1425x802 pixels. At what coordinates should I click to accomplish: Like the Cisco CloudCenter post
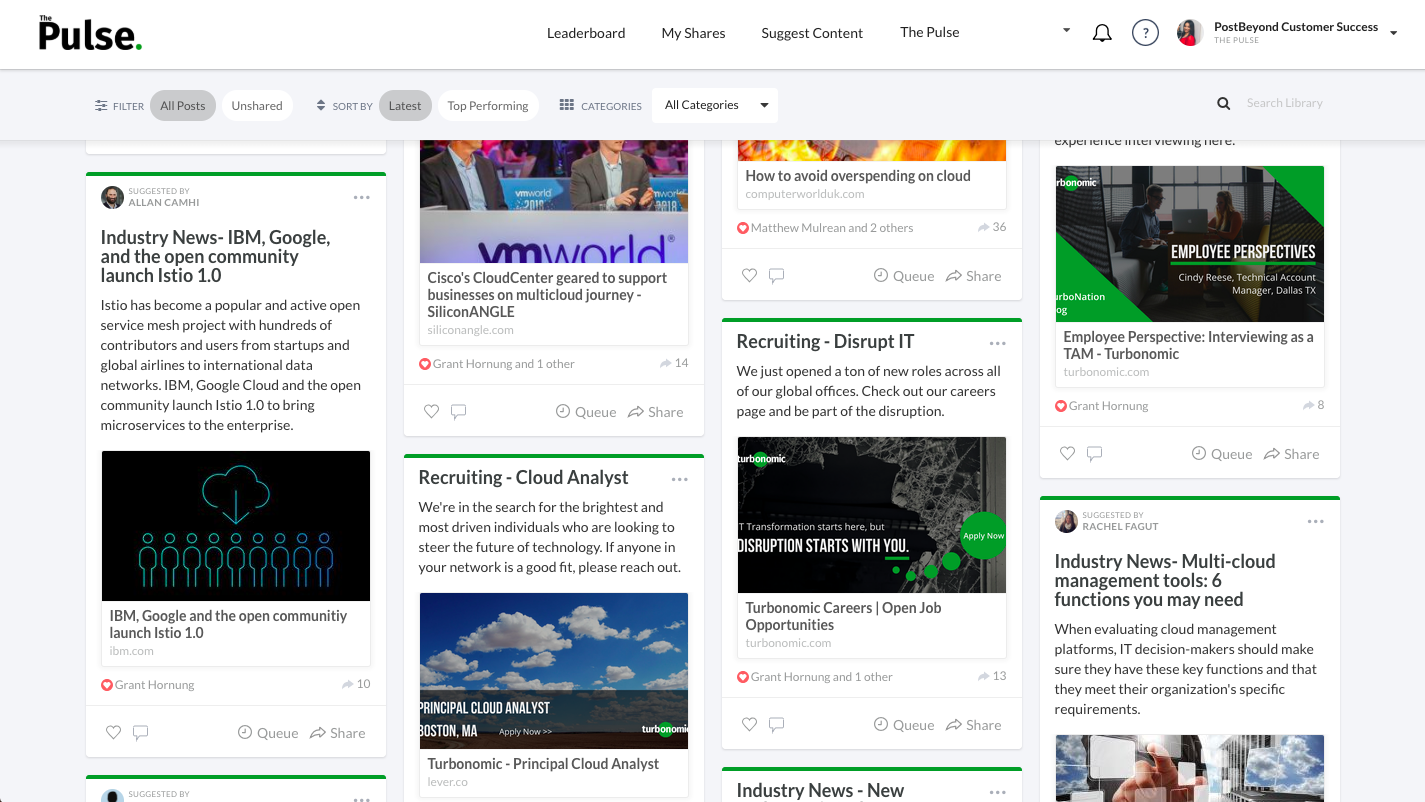point(431,411)
